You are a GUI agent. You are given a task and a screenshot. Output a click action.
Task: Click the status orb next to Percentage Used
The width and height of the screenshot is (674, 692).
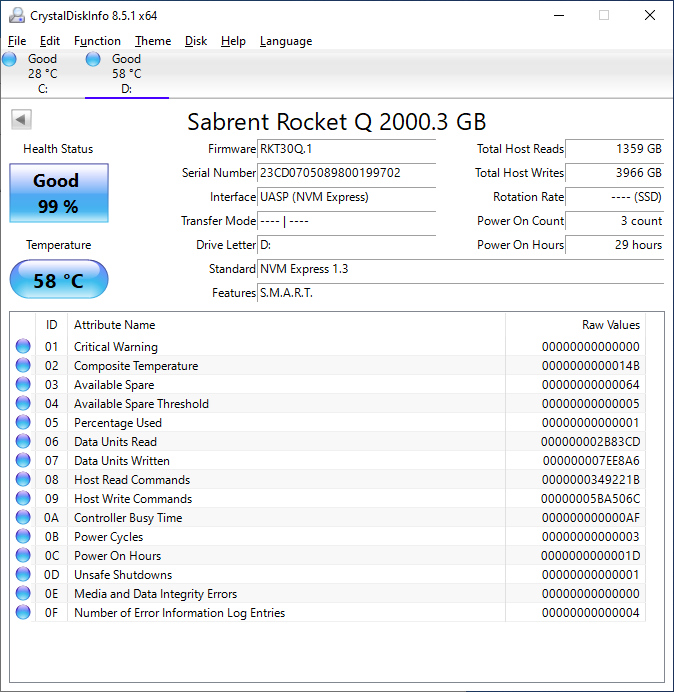[x=23, y=423]
